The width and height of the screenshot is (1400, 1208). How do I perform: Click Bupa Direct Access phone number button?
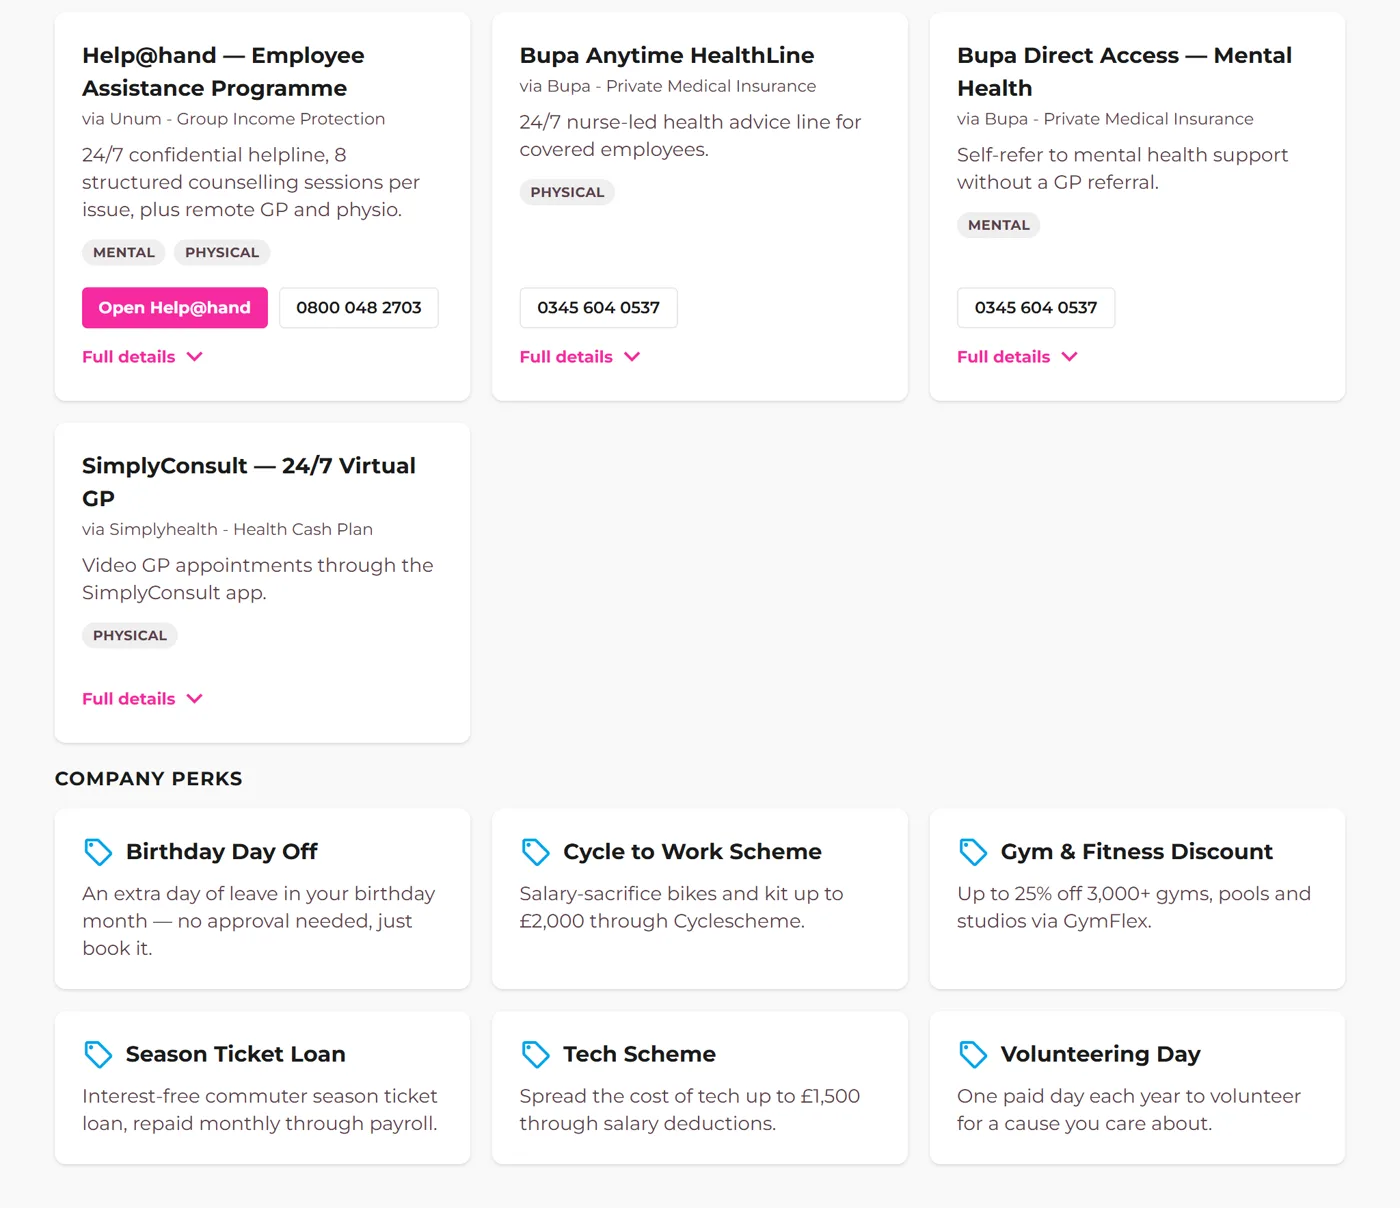1036,308
